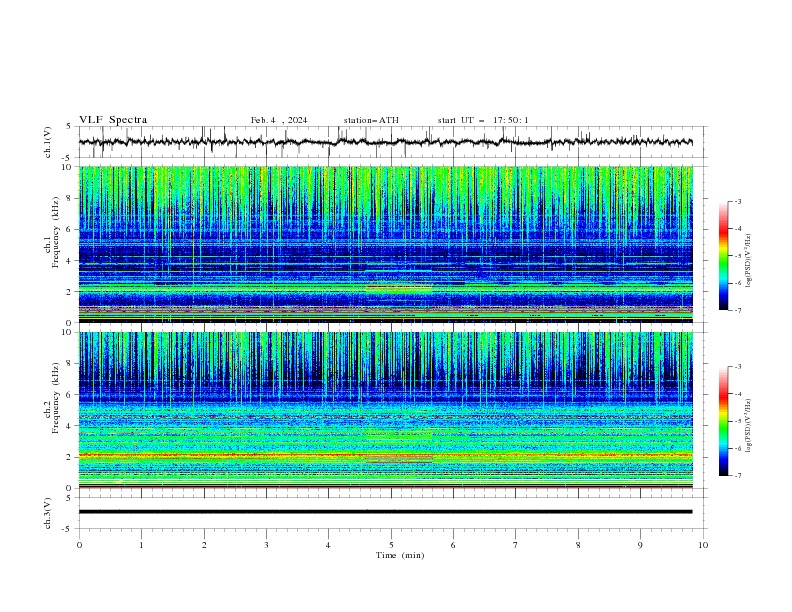Screen dimensions: 792x612
Task: Click the ch.1 'Frequency (kHz)' axis label
Action: click(x=56, y=232)
